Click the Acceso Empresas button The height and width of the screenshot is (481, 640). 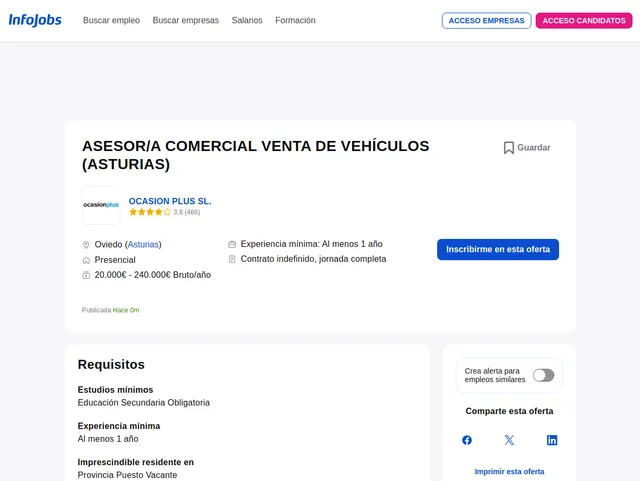(x=486, y=21)
